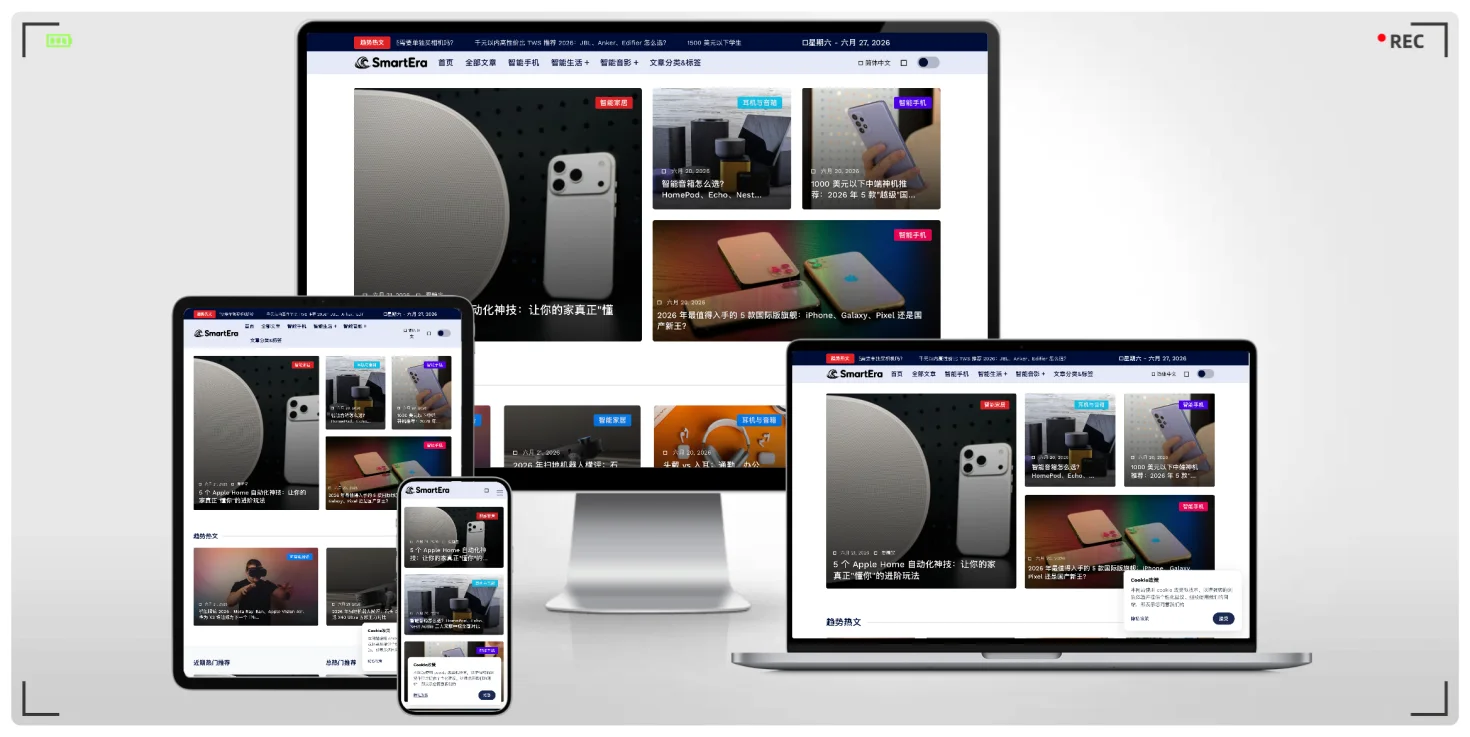Click the 近期热门推荐 heading on the tablet
This screenshot has height=737, width=1470.
211,662
